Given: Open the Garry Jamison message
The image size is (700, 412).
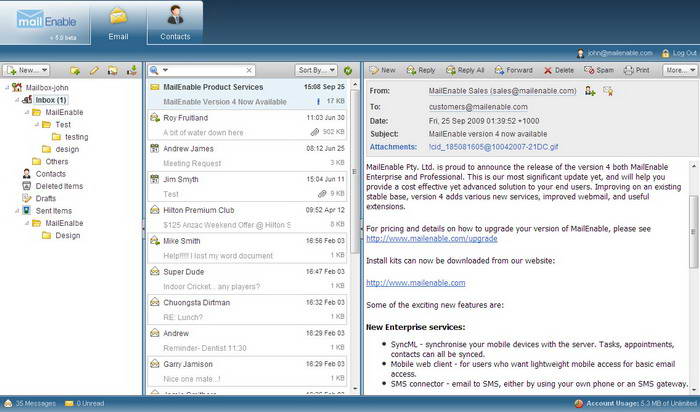Looking at the screenshot, I should [x=247, y=371].
